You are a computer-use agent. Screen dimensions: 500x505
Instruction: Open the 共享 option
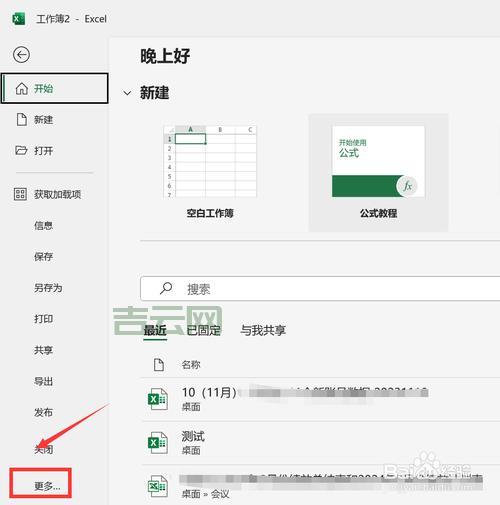pyautogui.click(x=43, y=350)
